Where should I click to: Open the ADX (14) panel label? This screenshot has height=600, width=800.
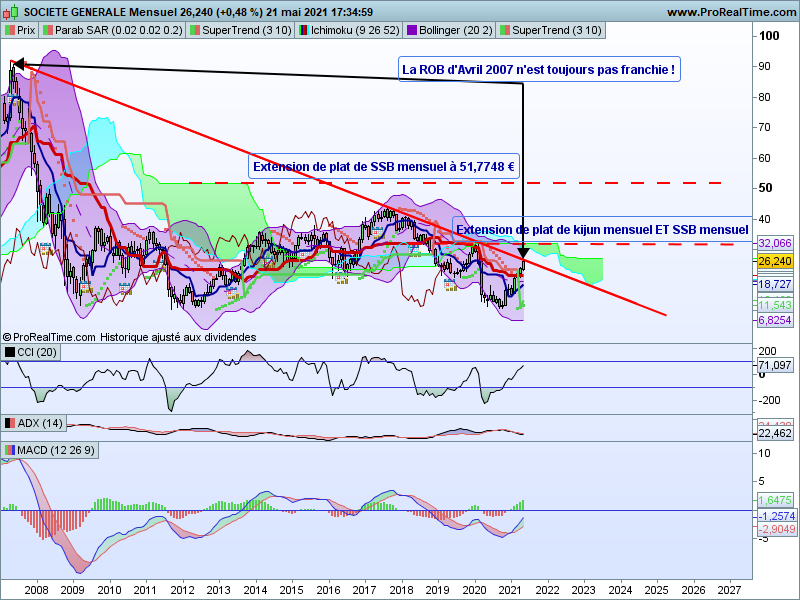(34, 423)
